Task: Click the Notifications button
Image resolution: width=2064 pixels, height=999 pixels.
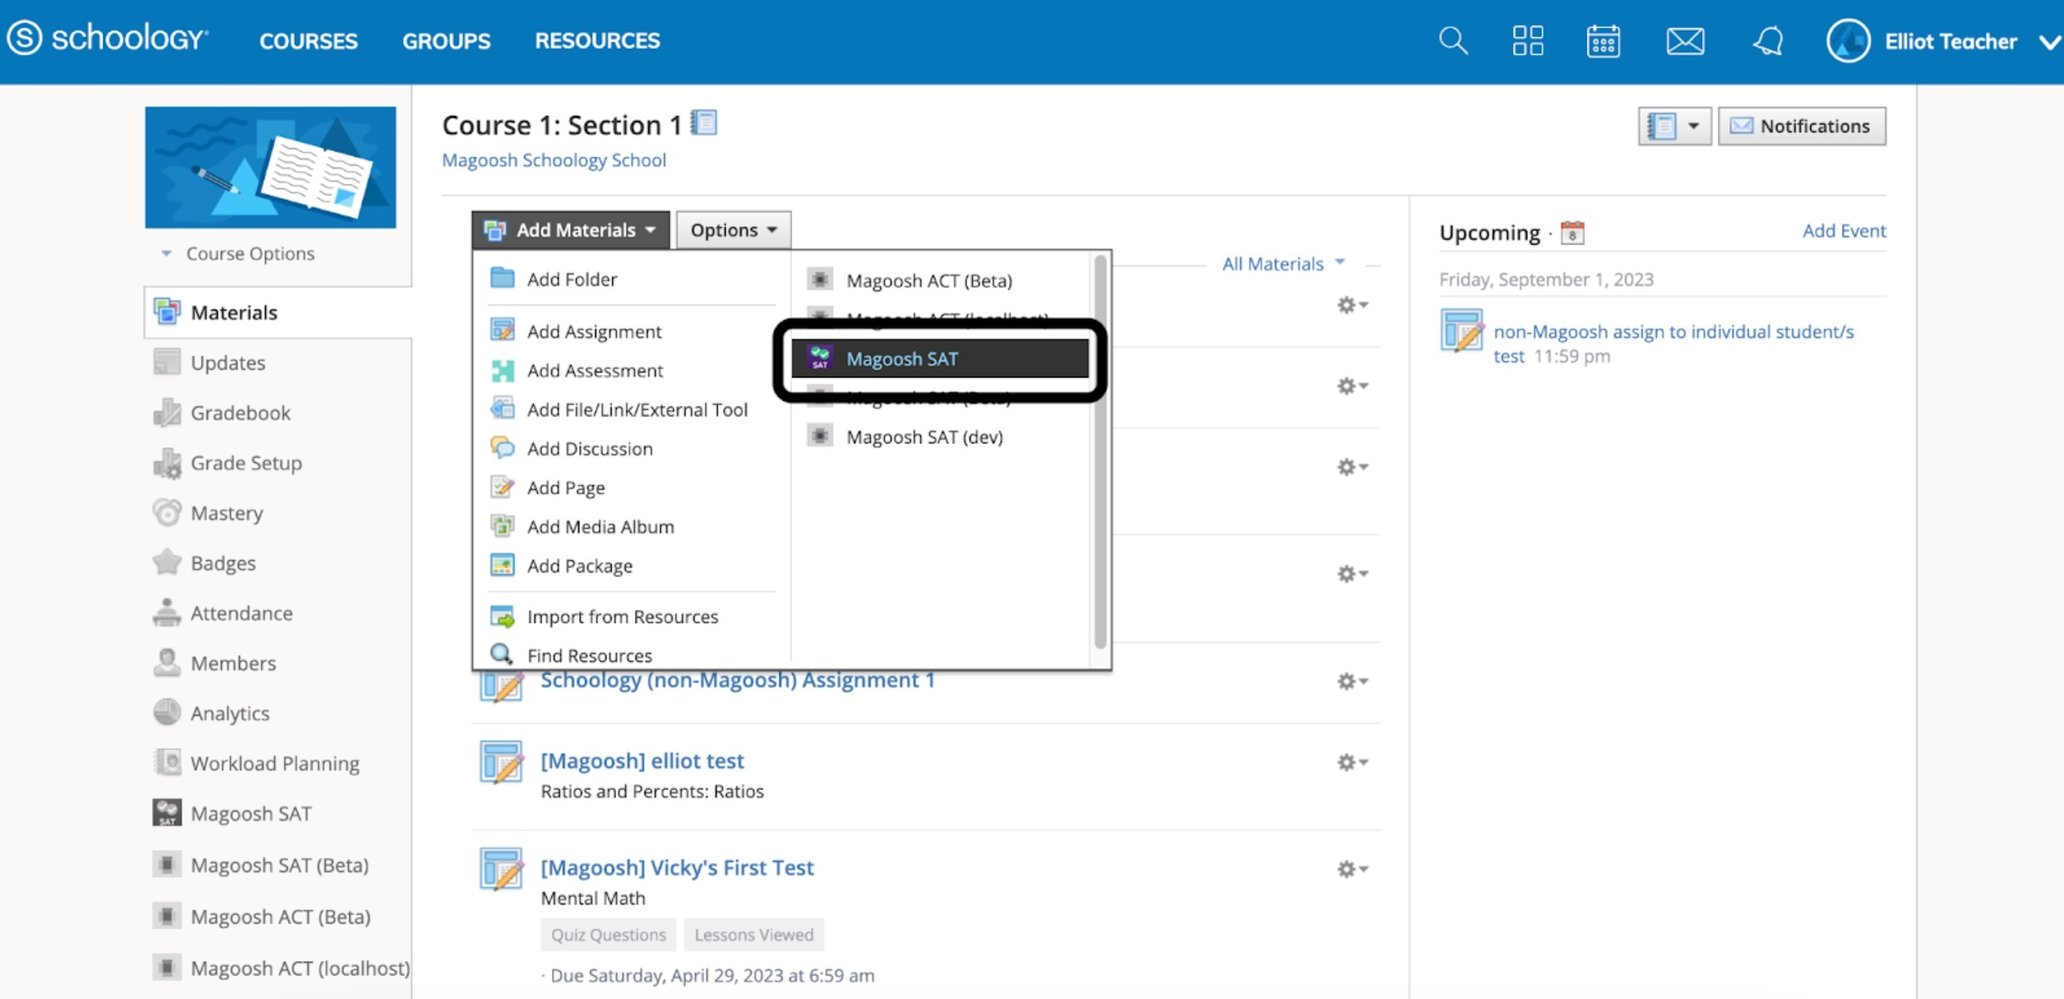Action: (1801, 126)
